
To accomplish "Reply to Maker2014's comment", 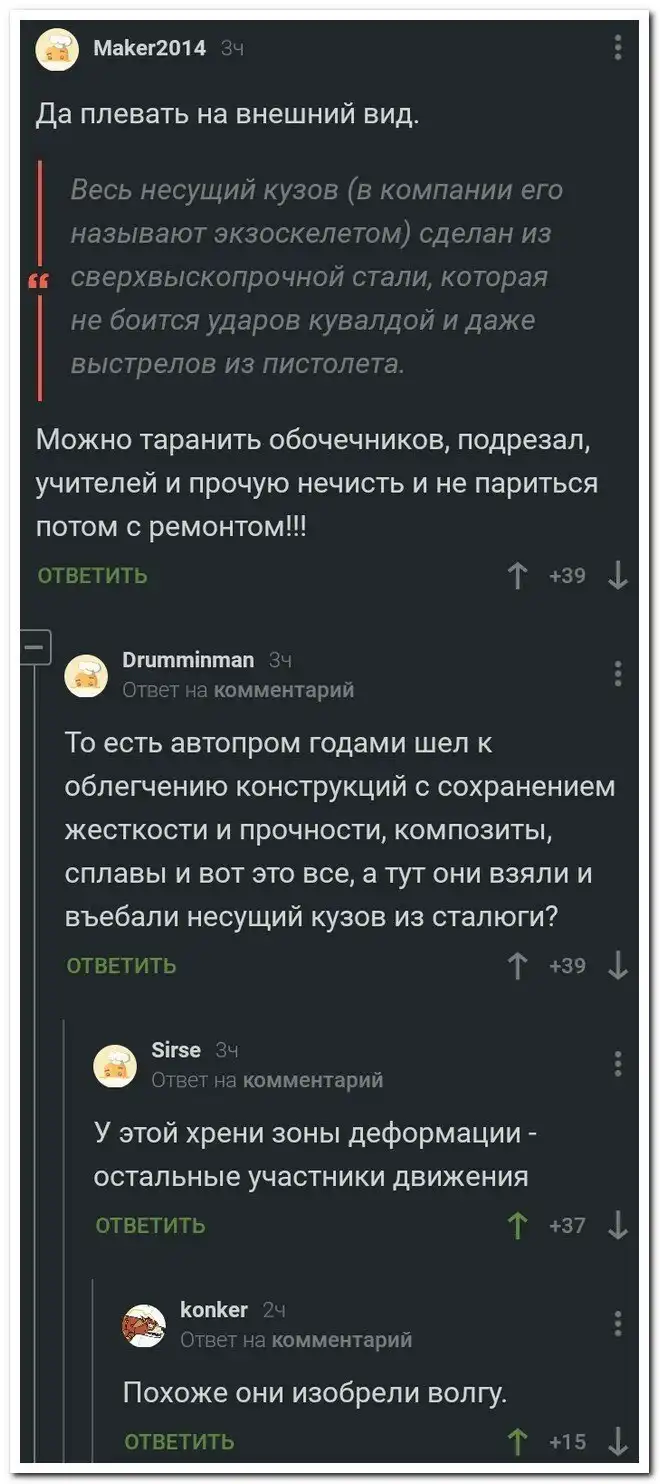I will pos(92,576).
